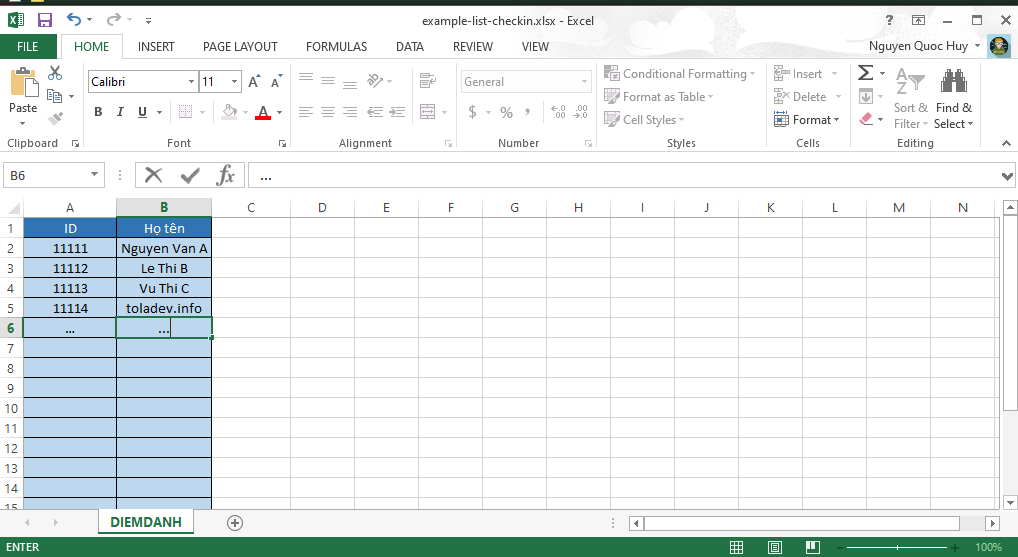Image resolution: width=1018 pixels, height=557 pixels.
Task: Switch to Page Layout view
Action: pyautogui.click(x=775, y=547)
